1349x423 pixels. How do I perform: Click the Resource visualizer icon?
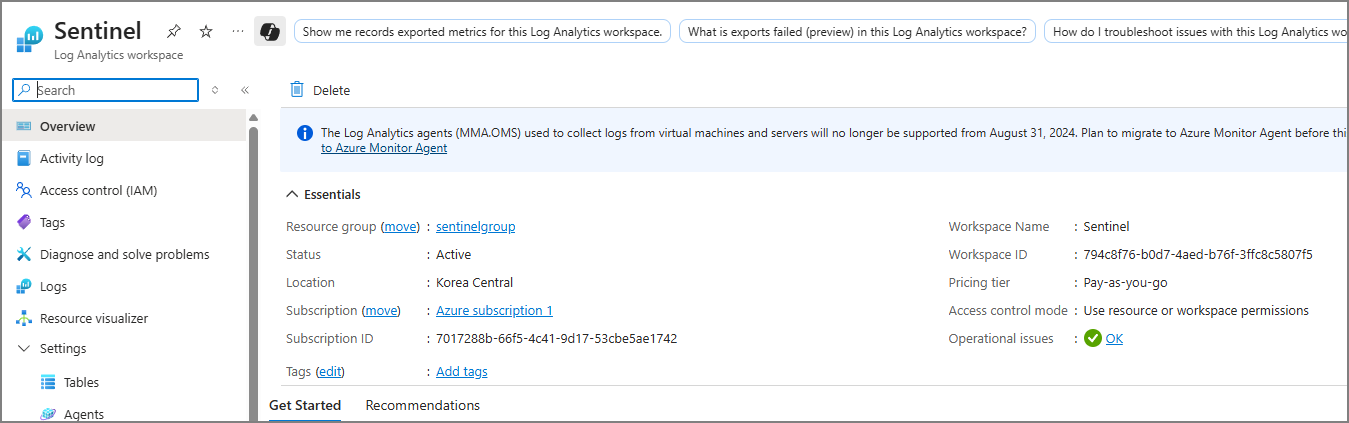(x=24, y=318)
